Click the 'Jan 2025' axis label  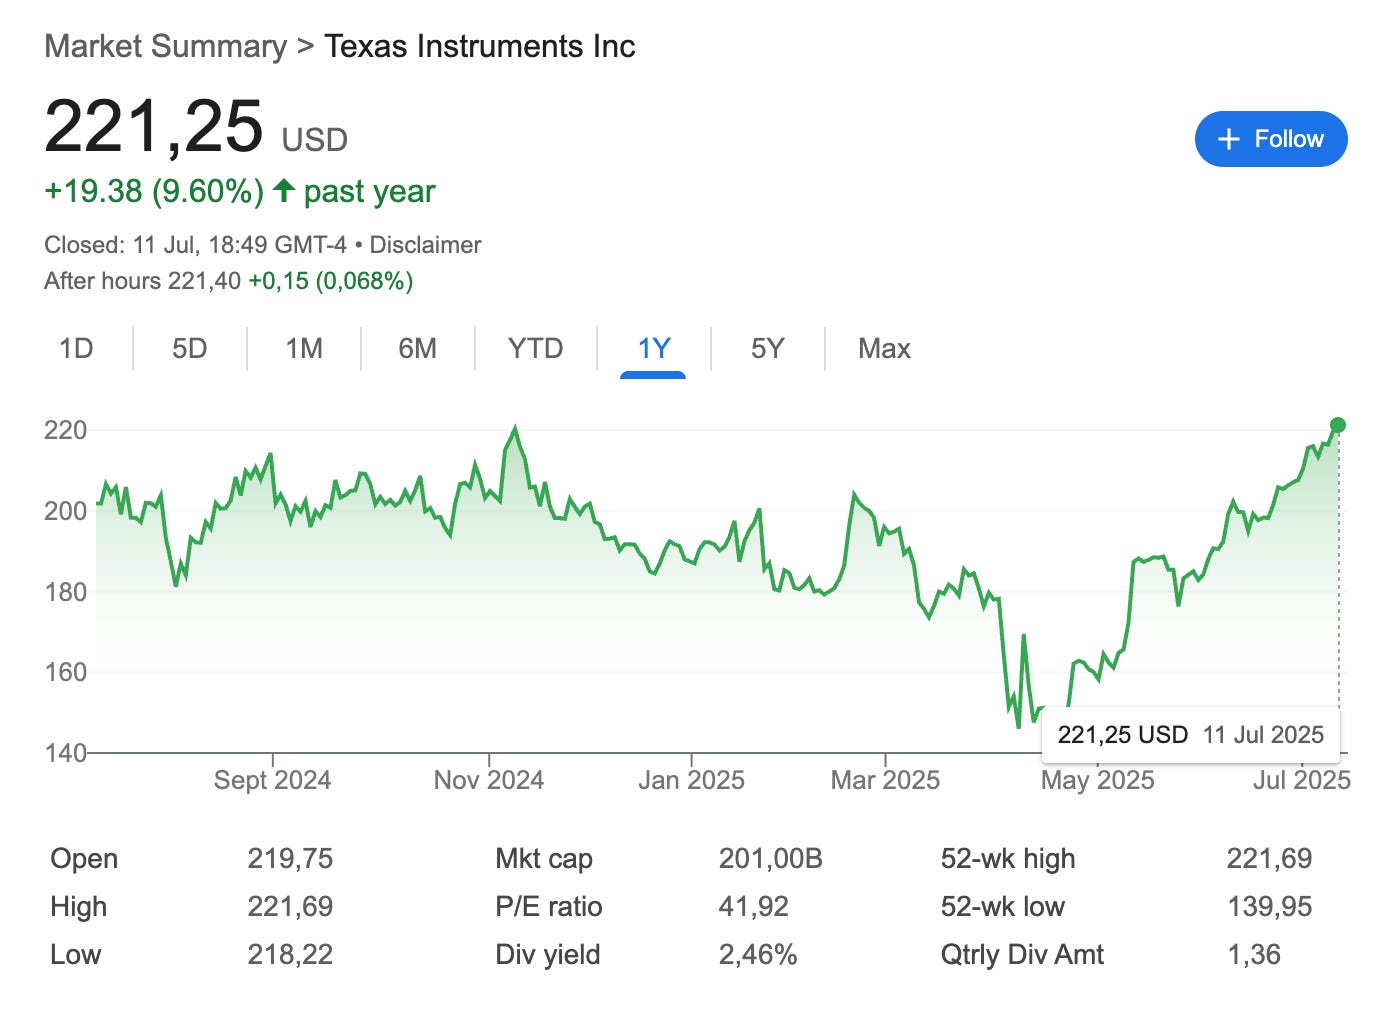691,781
